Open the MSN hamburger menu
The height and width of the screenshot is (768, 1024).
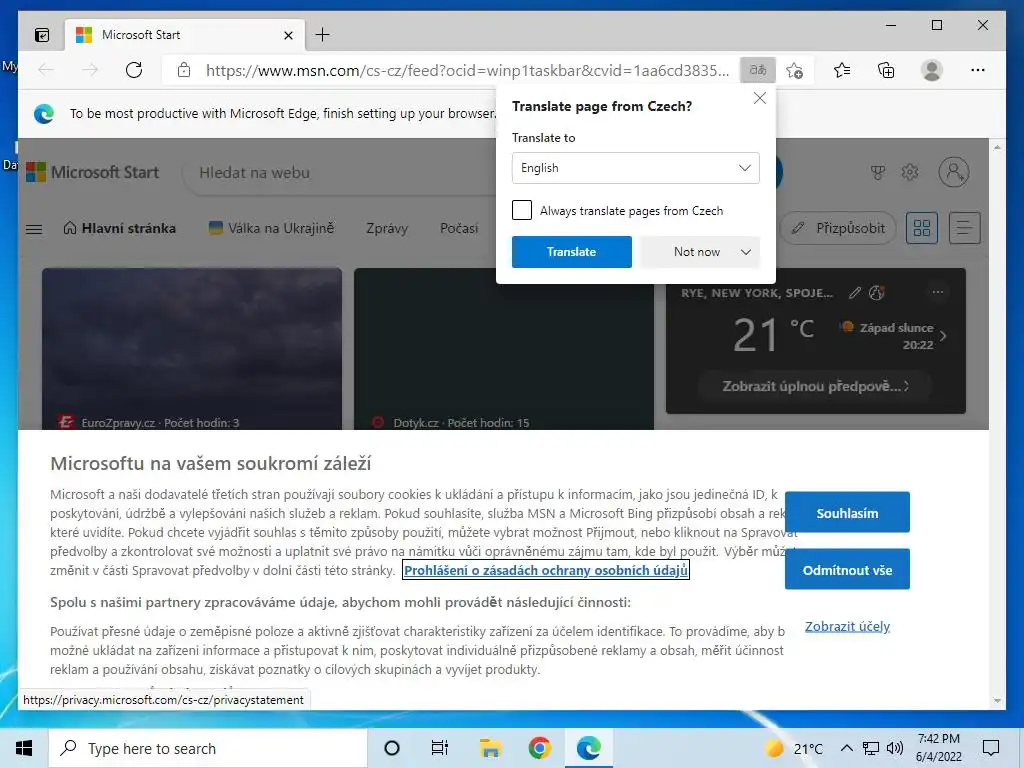coord(34,229)
